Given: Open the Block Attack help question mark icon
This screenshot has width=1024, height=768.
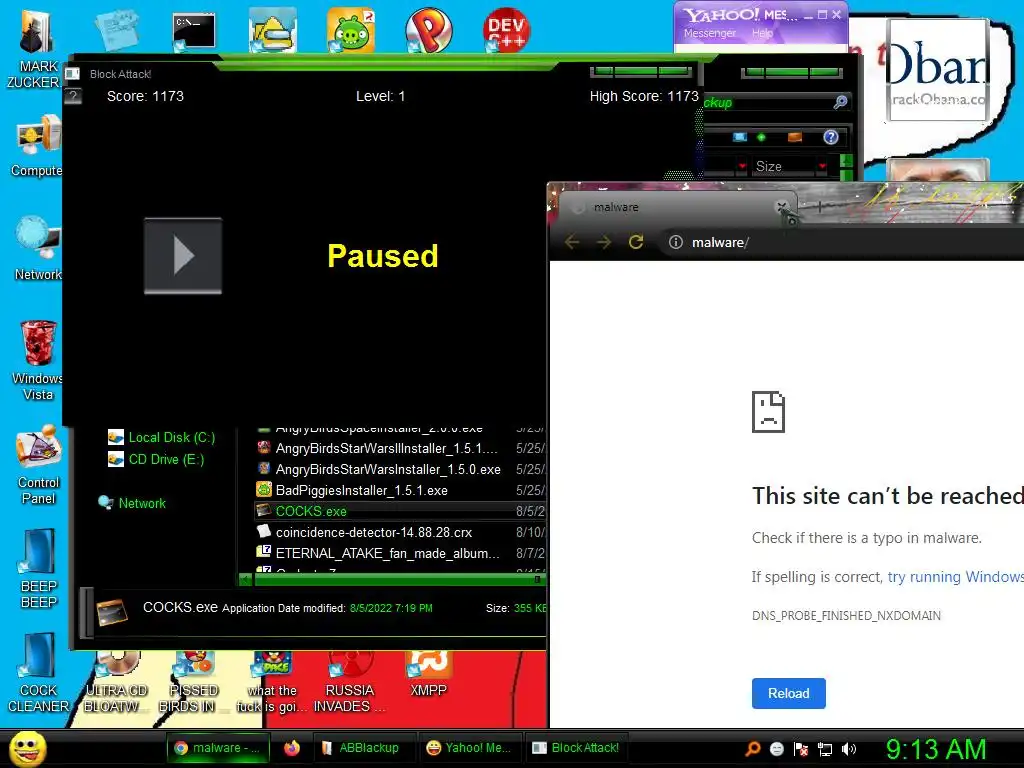Looking at the screenshot, I should (x=73, y=97).
